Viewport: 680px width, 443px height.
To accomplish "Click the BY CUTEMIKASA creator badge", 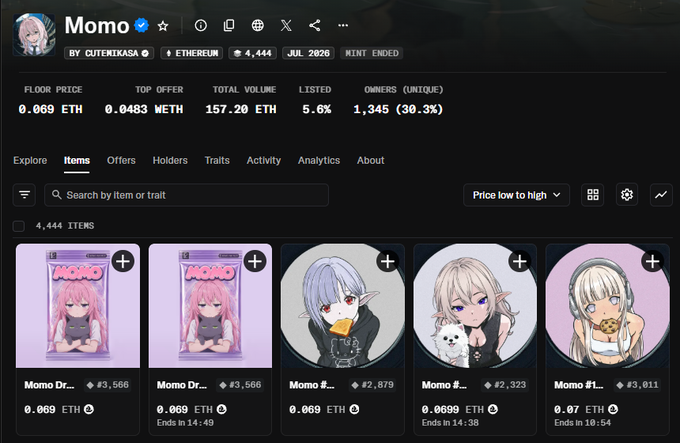I will coord(109,53).
